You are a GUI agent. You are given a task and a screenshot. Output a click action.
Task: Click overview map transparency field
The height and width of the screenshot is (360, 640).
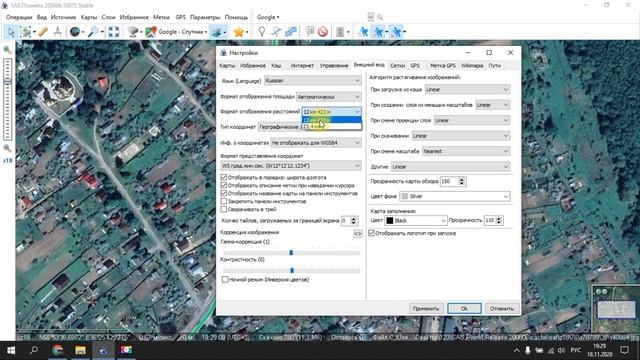click(x=449, y=181)
